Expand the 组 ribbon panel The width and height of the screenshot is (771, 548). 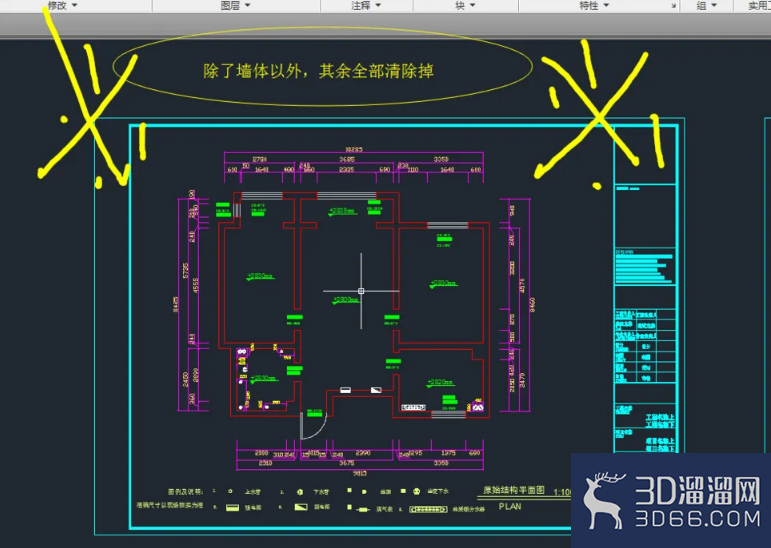click(707, 5)
